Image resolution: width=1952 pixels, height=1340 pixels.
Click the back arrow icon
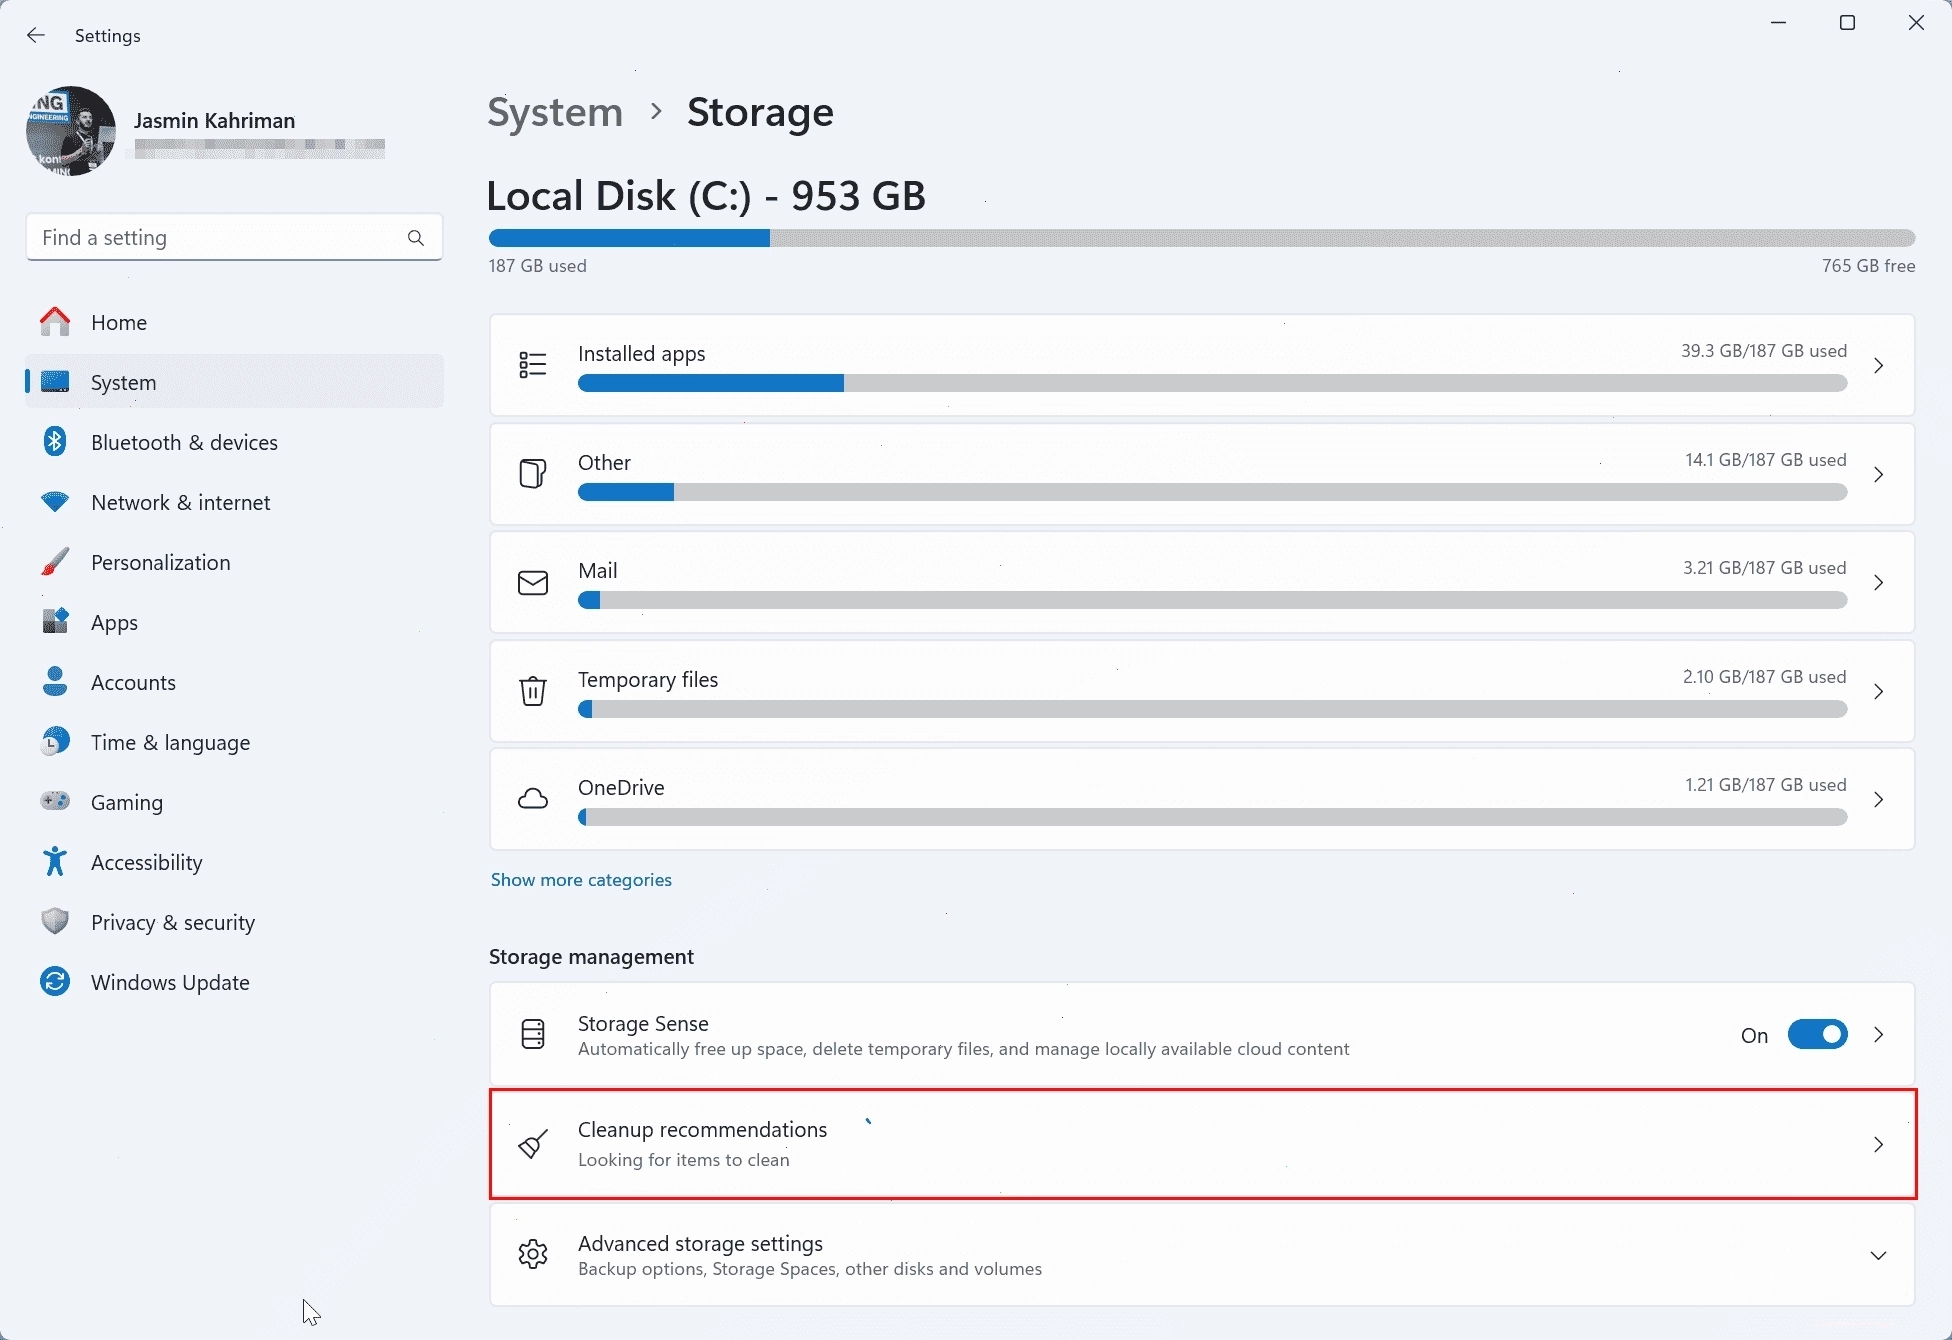click(x=36, y=36)
